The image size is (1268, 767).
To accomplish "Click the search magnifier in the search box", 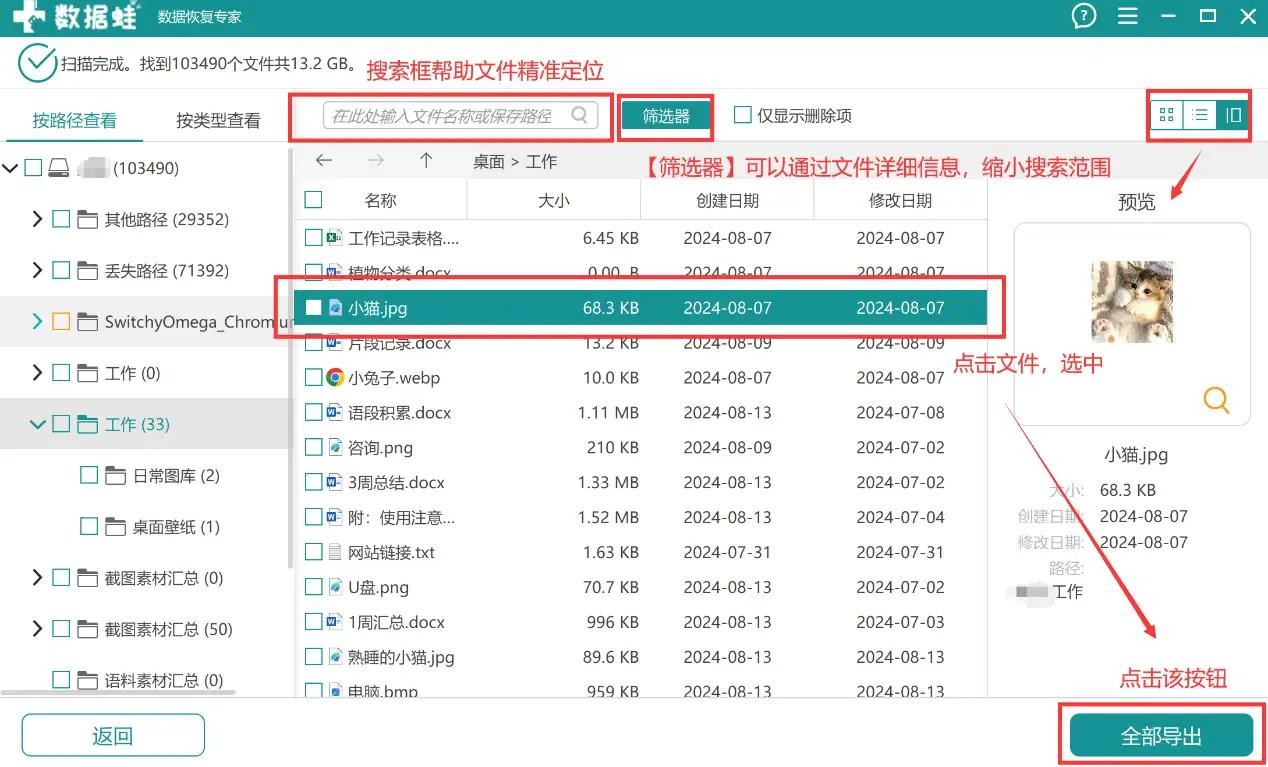I will pyautogui.click(x=580, y=115).
